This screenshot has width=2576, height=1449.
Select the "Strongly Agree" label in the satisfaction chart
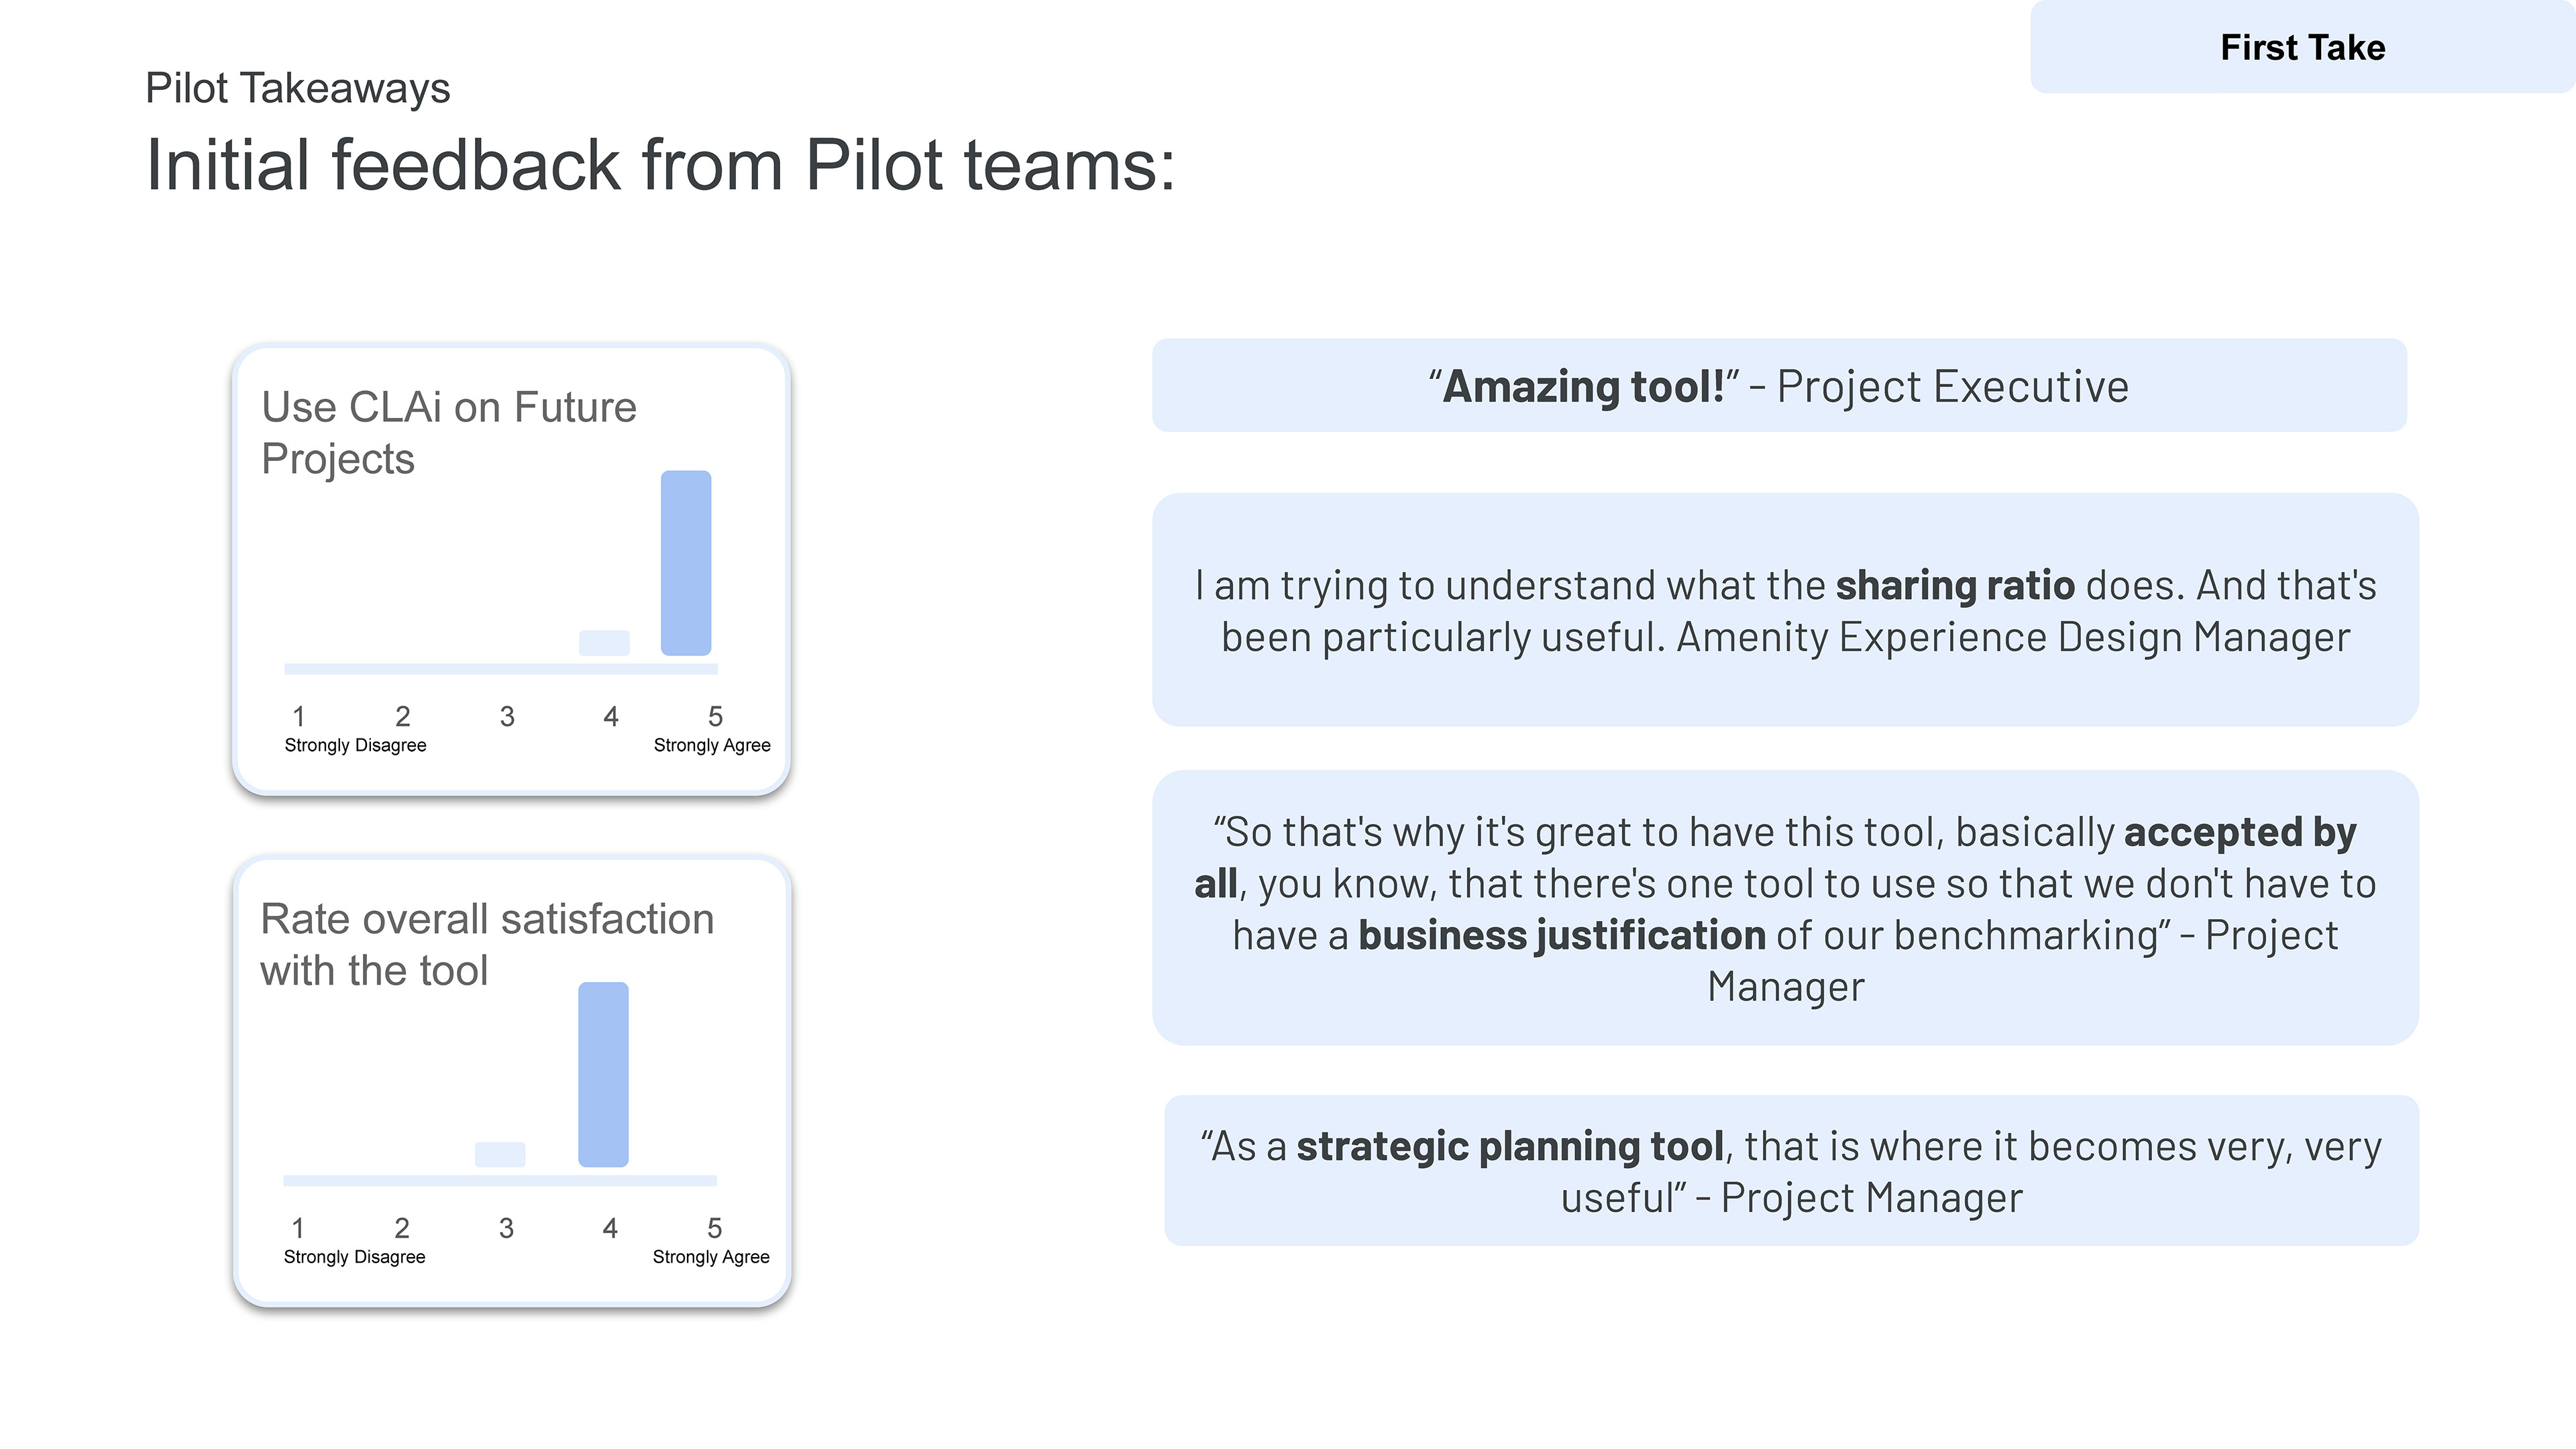[711, 1257]
